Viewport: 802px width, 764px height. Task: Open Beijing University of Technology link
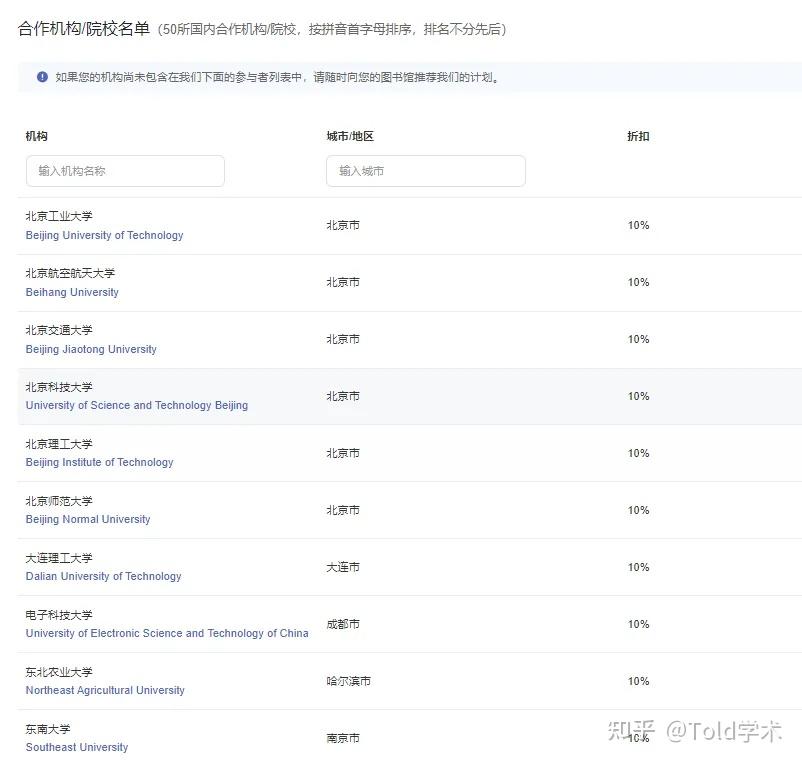tap(104, 235)
